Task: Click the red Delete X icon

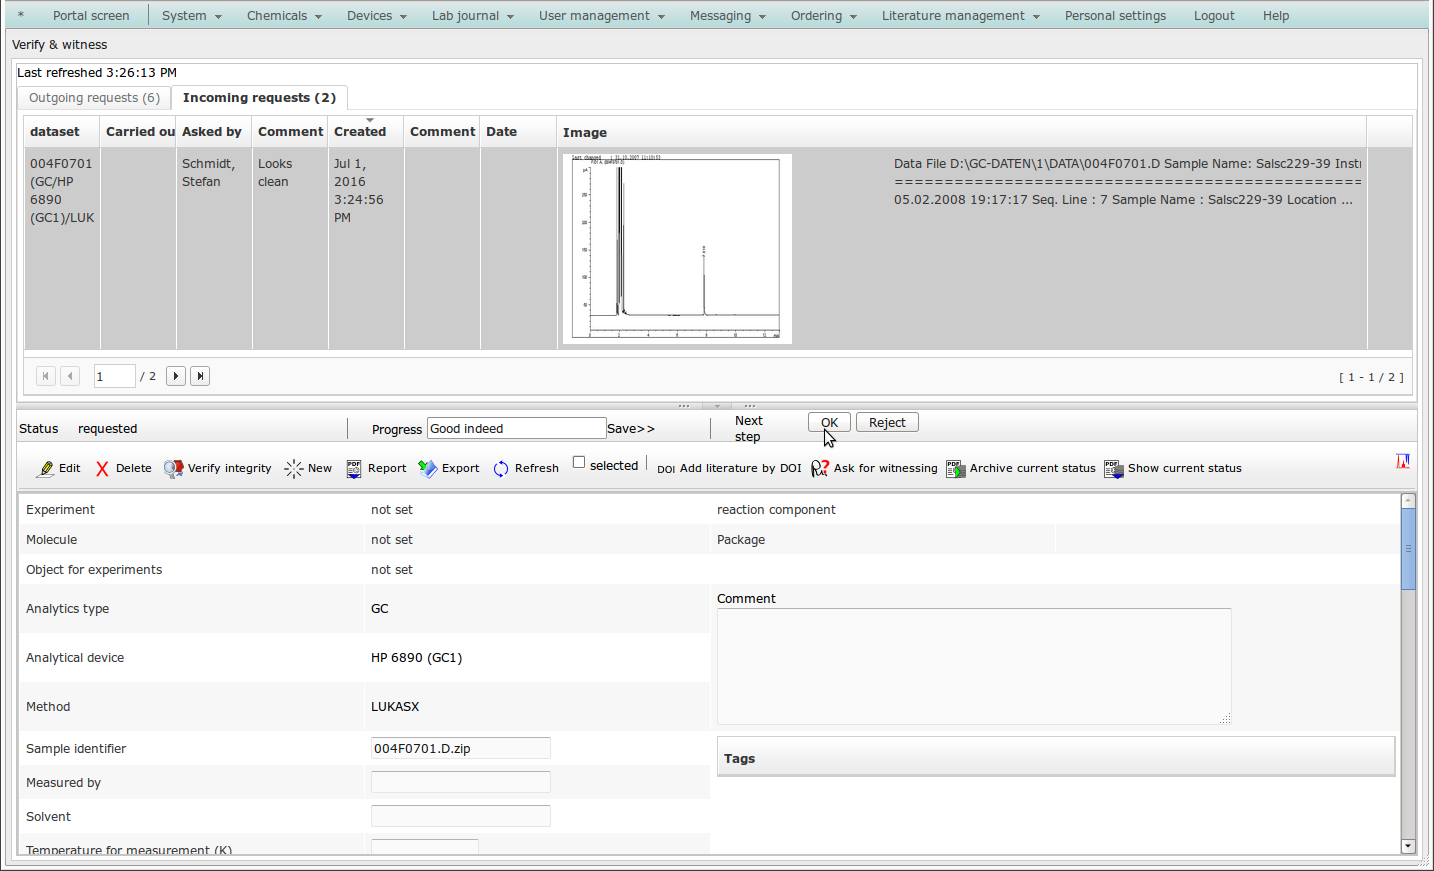Action: coord(102,469)
